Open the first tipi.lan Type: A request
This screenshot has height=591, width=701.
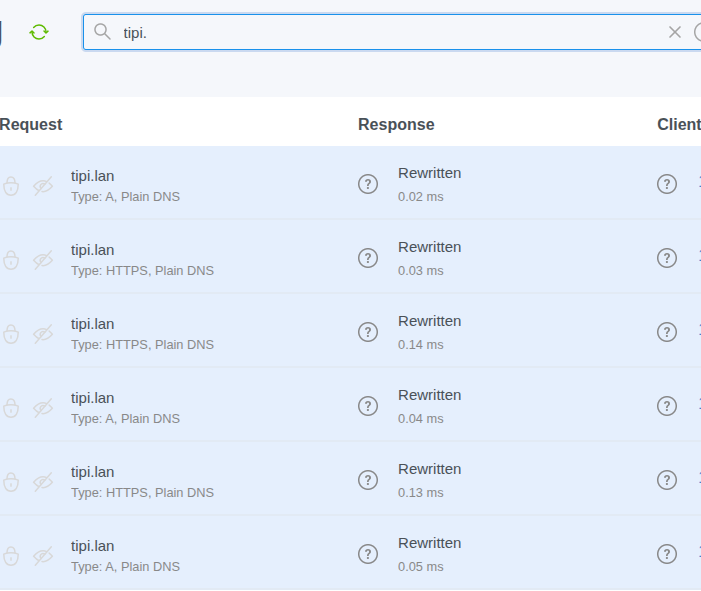[x=93, y=177]
